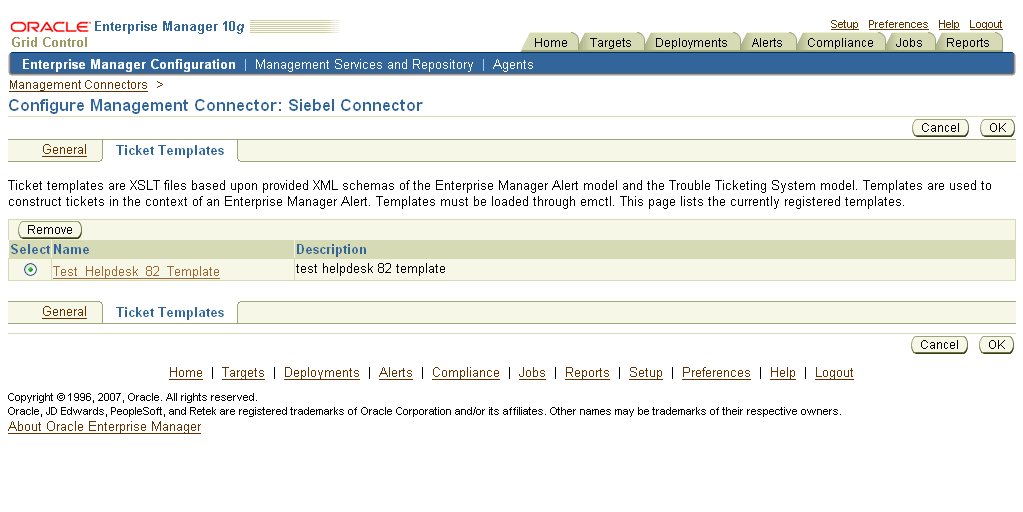This screenshot has width=1023, height=512.
Task: Click the footer Help link
Action: [x=783, y=372]
